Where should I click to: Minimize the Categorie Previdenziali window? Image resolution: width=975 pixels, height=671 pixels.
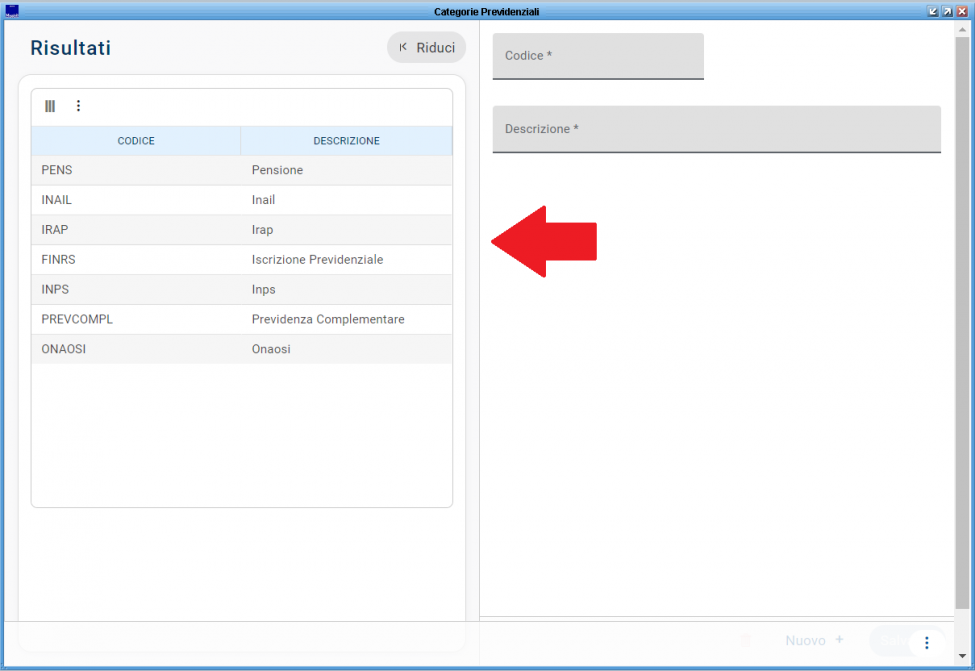pyautogui.click(x=932, y=11)
